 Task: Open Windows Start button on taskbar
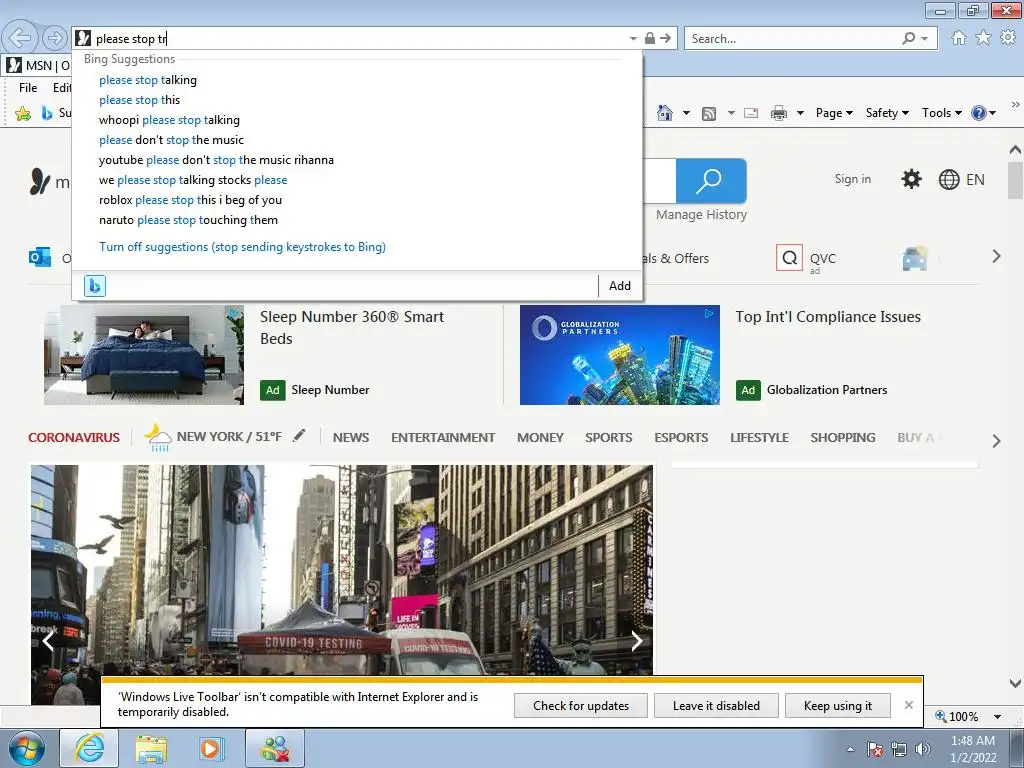pos(27,748)
